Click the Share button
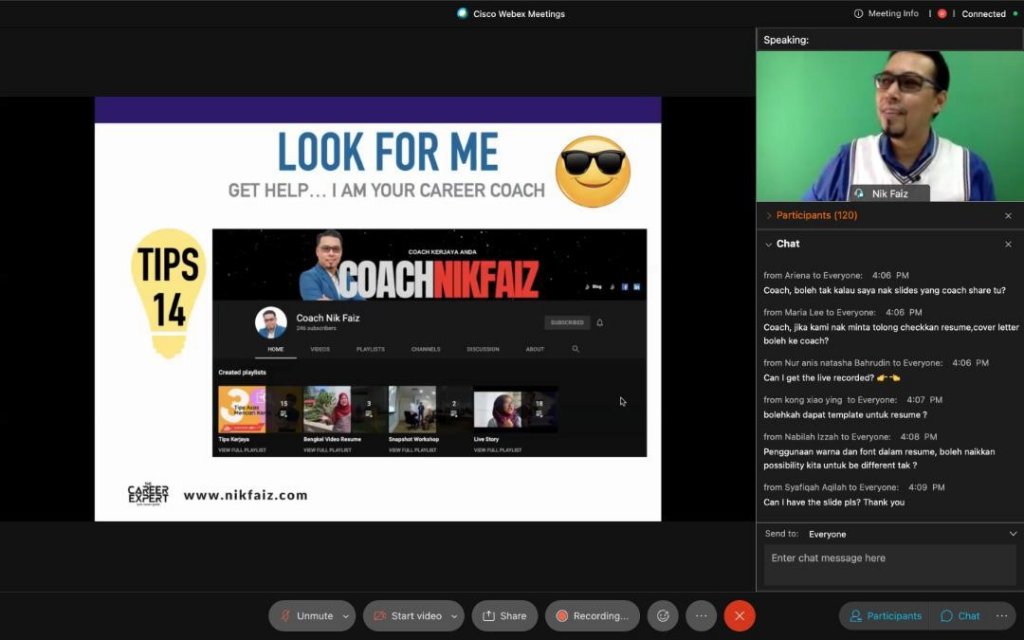1024x640 pixels. point(504,616)
